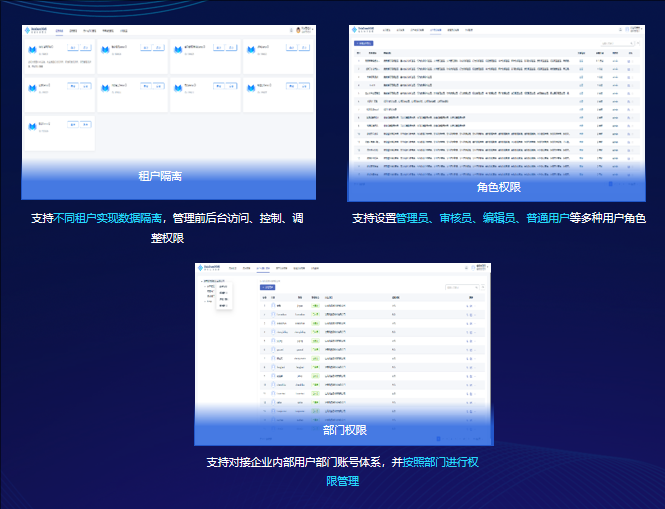Select the underlined tab in the department screenshot navigation
Screen dimensions: 665x509
(264, 267)
